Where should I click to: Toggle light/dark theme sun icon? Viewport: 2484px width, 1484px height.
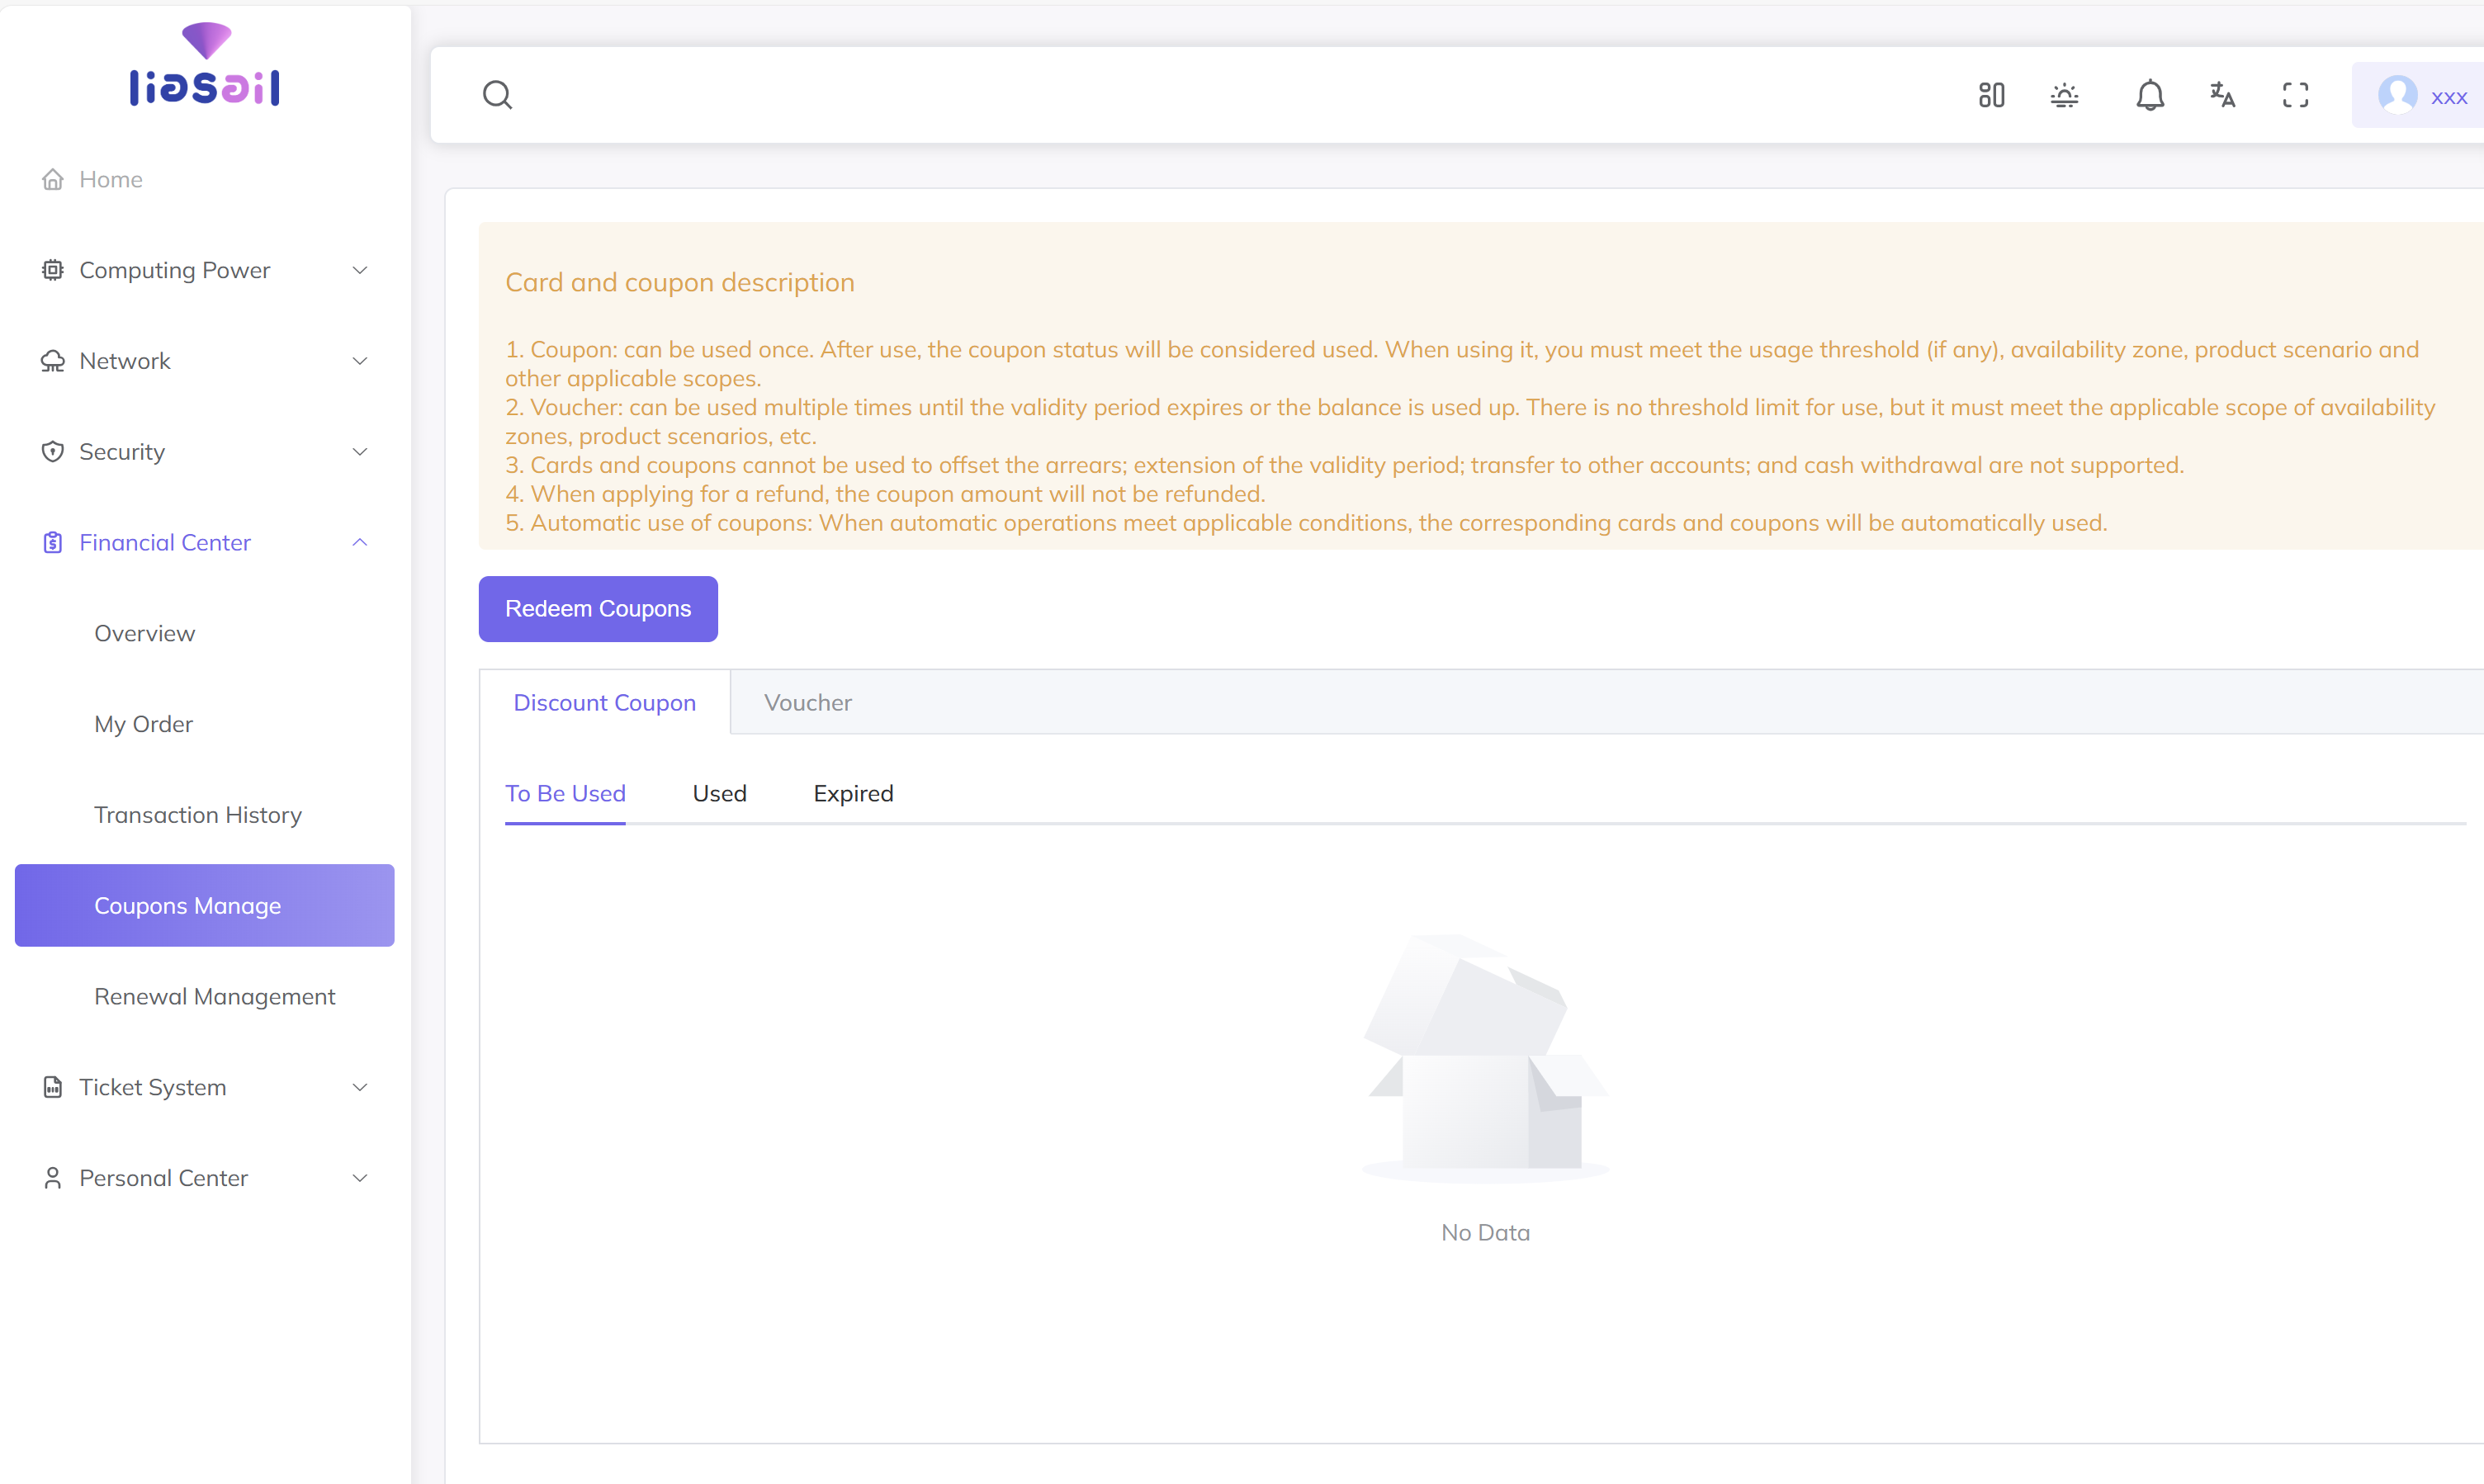(x=2064, y=95)
